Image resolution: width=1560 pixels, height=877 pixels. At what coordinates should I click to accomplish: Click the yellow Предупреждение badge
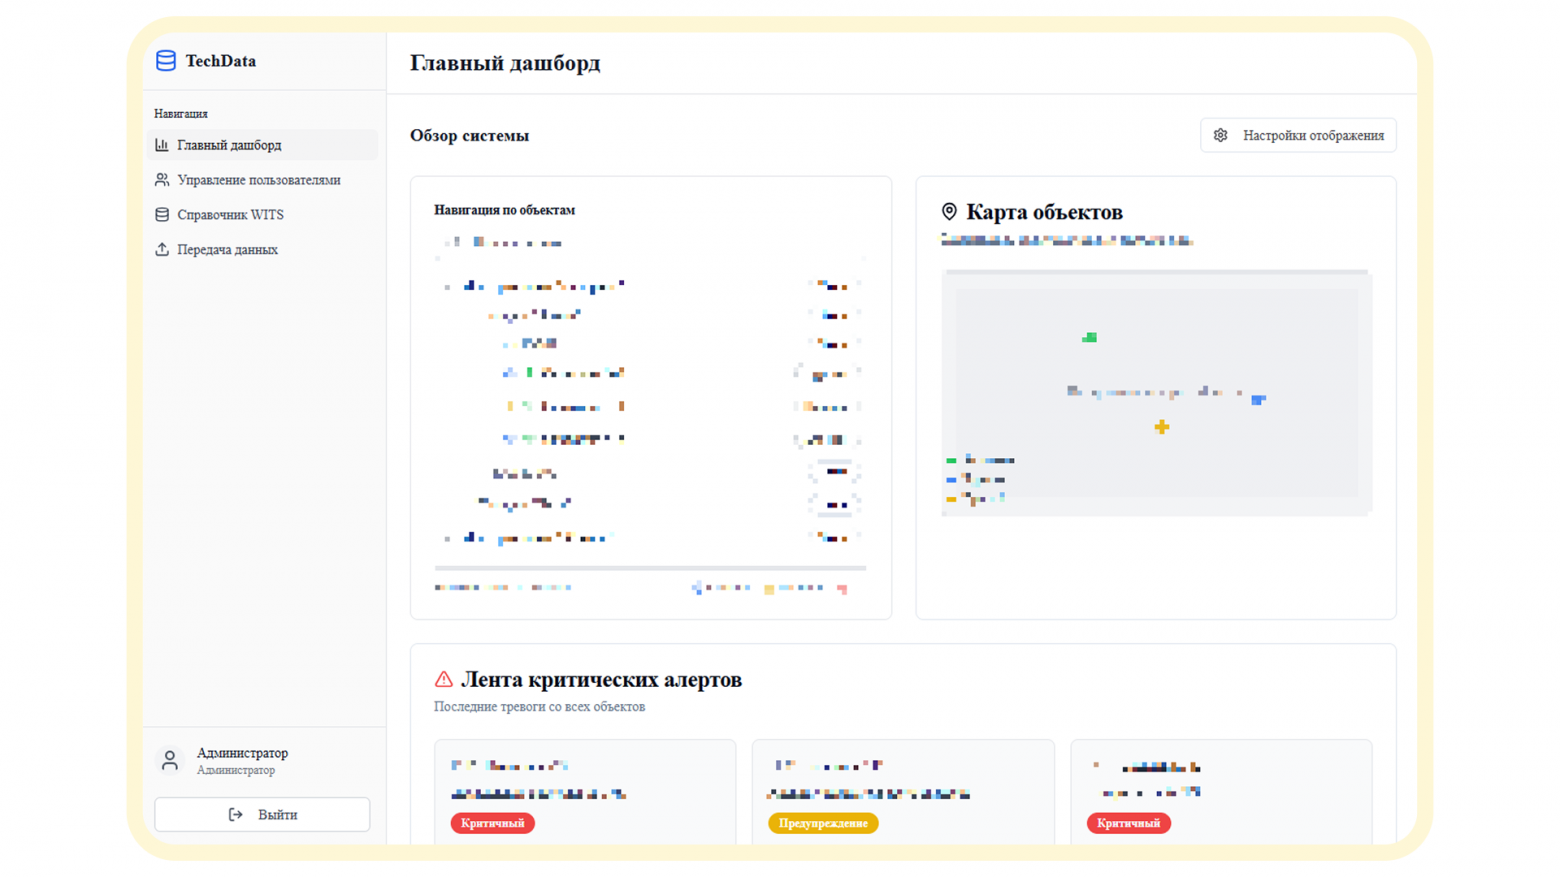coord(823,823)
